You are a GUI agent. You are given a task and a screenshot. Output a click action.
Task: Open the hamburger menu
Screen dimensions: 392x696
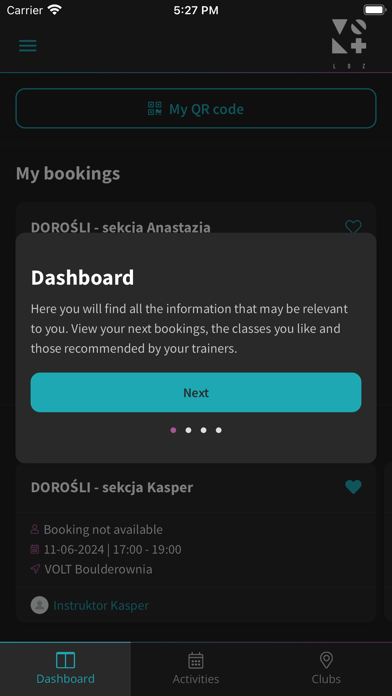point(28,46)
